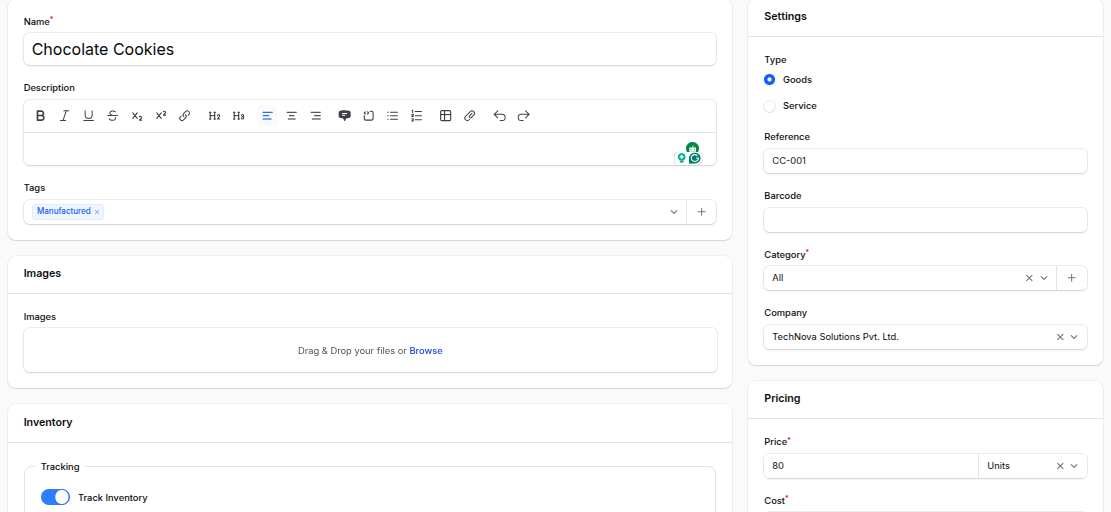1111x512 pixels.
Task: Click the Price field showing 80
Action: tap(871, 466)
